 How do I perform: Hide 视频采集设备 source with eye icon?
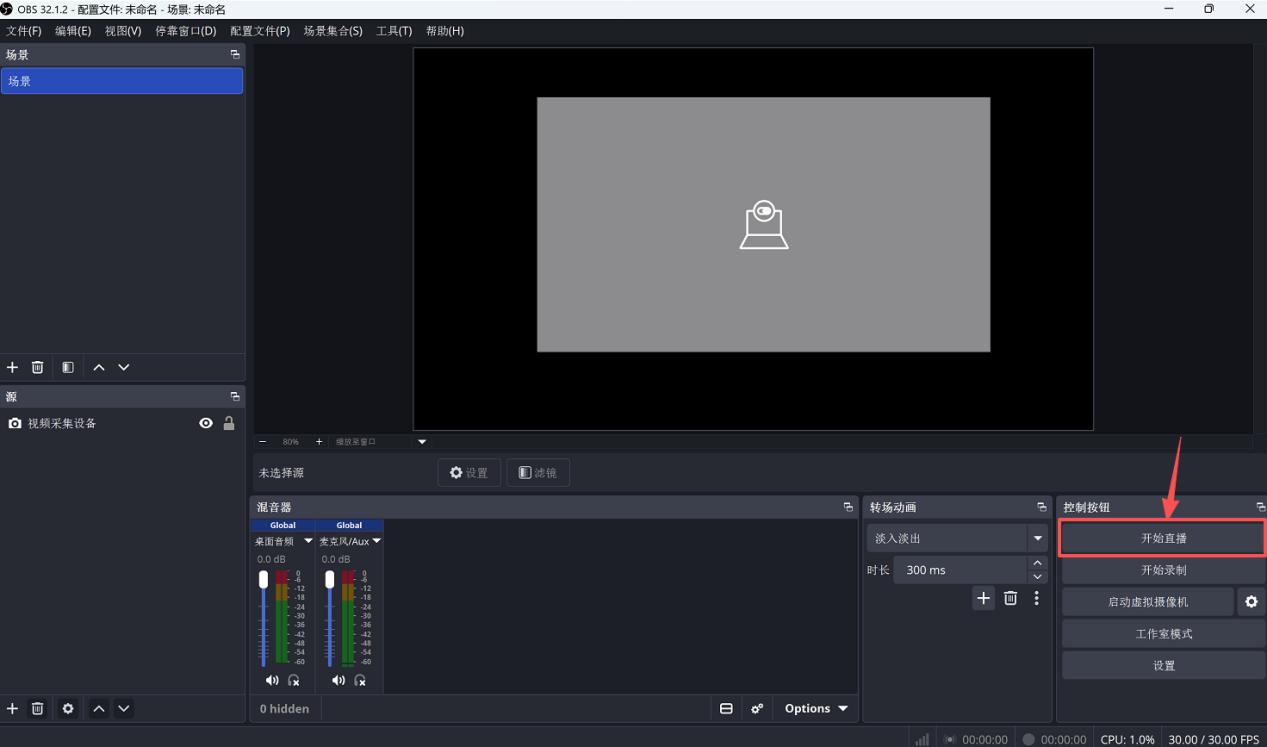pos(206,423)
